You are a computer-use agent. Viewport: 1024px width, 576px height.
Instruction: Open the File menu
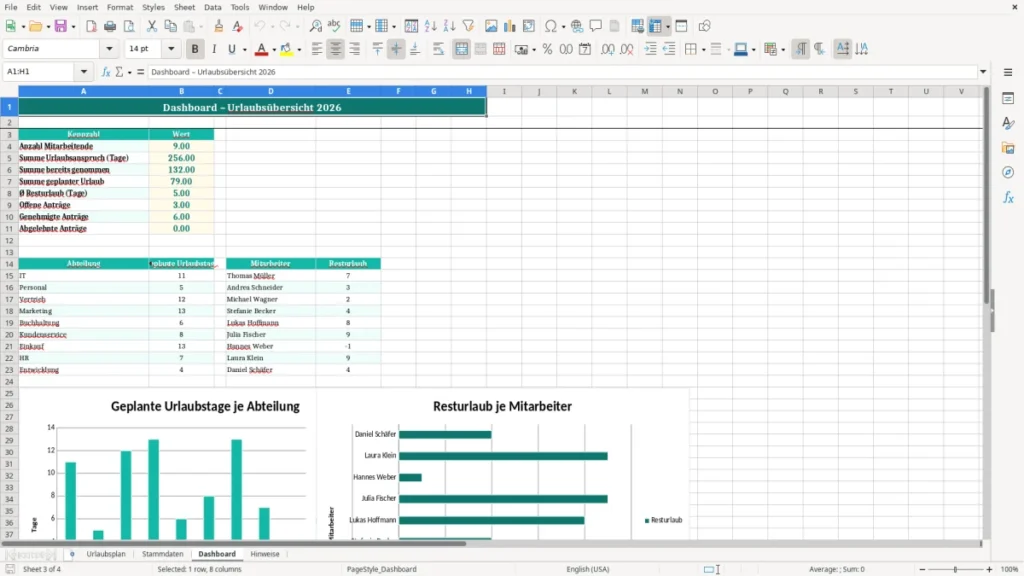pyautogui.click(x=10, y=7)
